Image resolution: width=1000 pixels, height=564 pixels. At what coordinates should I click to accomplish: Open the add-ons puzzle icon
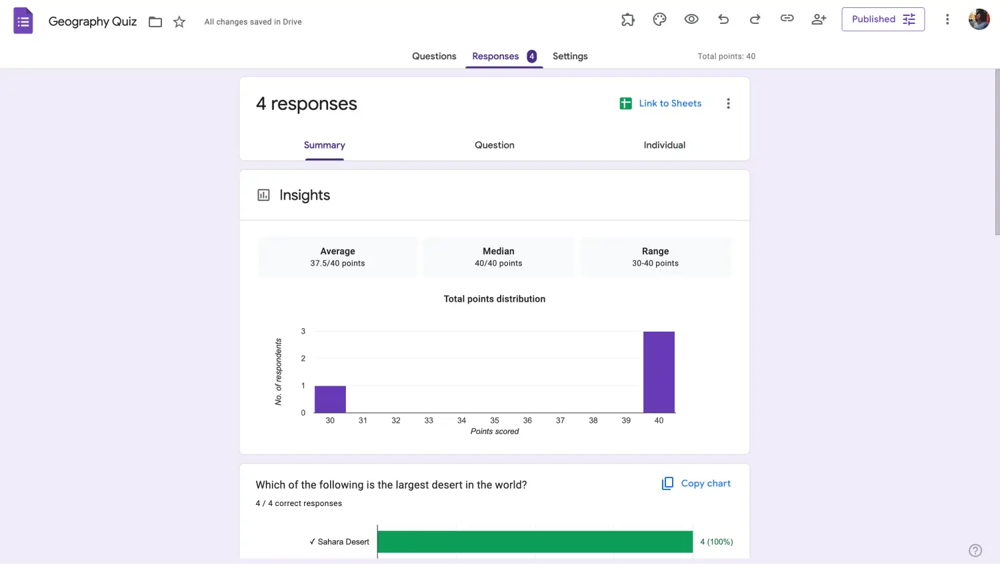pyautogui.click(x=628, y=19)
